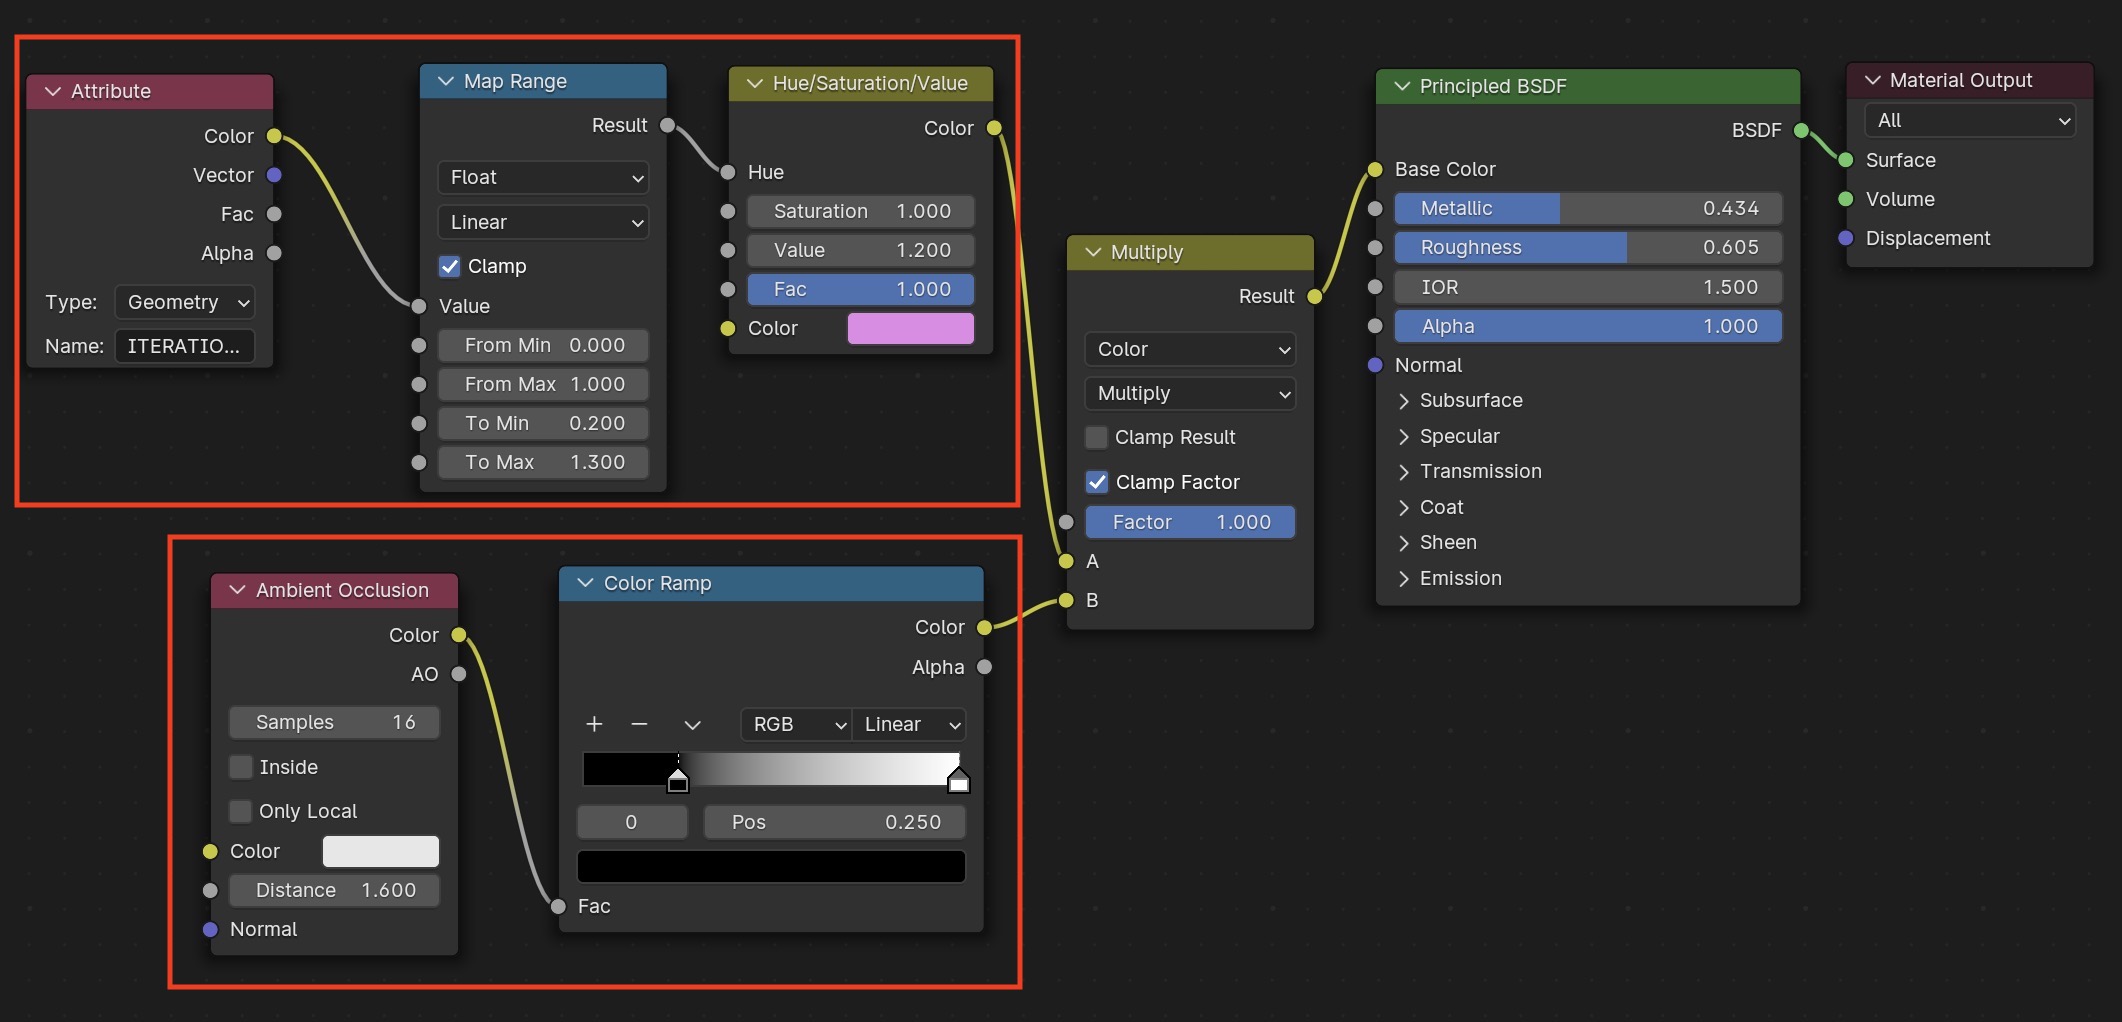Collapse the Attribute node header arrow

(53, 91)
